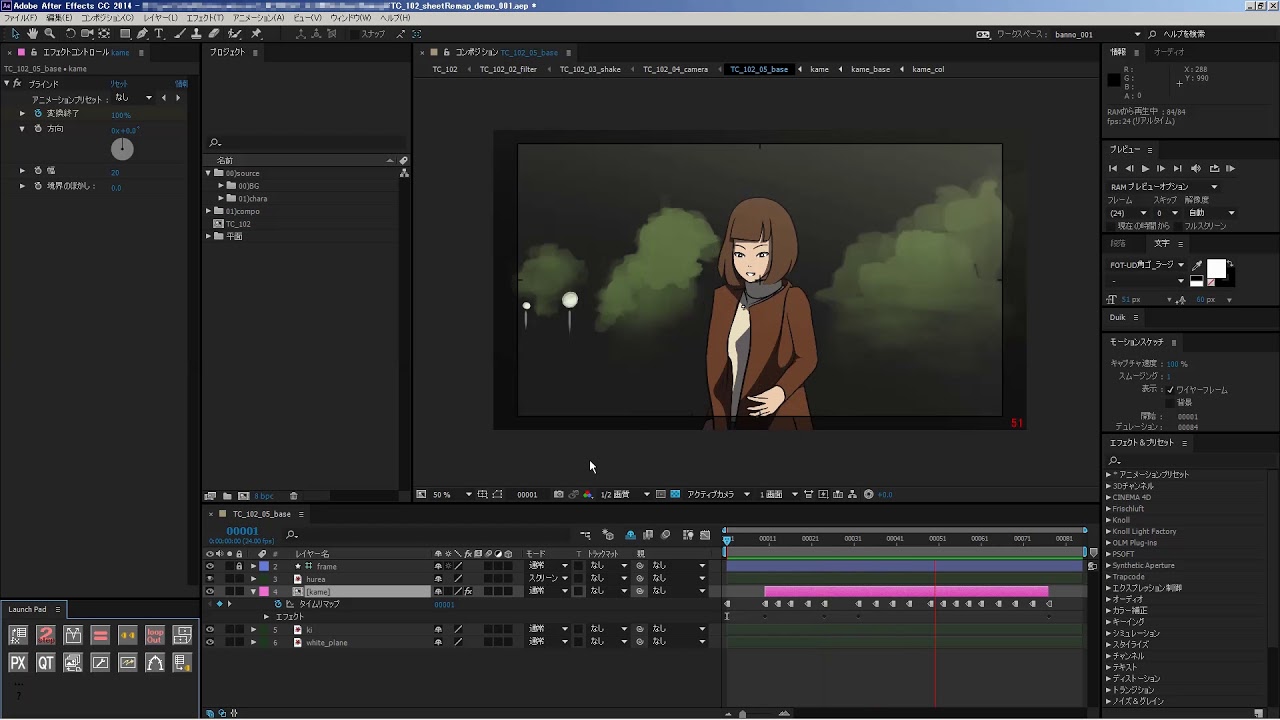Click the white fill color swatch
Screen dimensions: 1280x720
click(1216, 268)
